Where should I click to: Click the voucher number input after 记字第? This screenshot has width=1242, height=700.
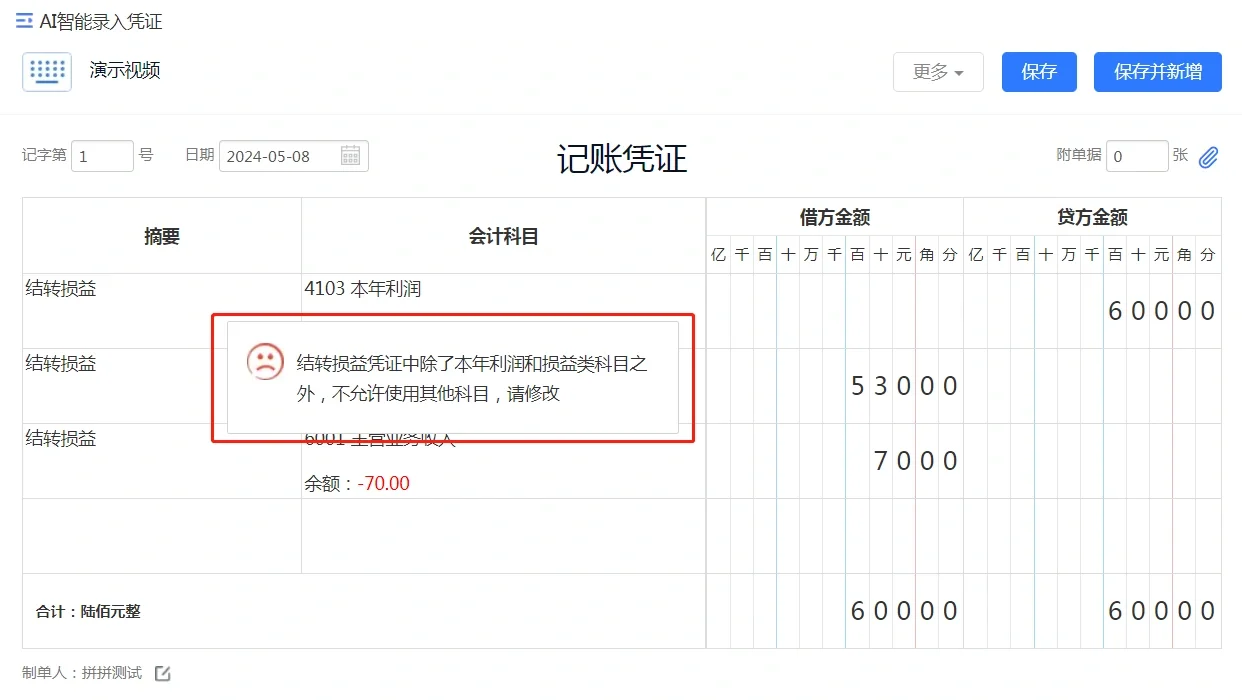(101, 156)
